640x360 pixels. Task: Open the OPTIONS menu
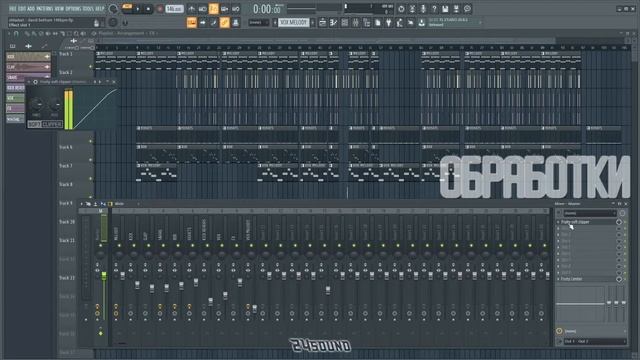click(73, 9)
